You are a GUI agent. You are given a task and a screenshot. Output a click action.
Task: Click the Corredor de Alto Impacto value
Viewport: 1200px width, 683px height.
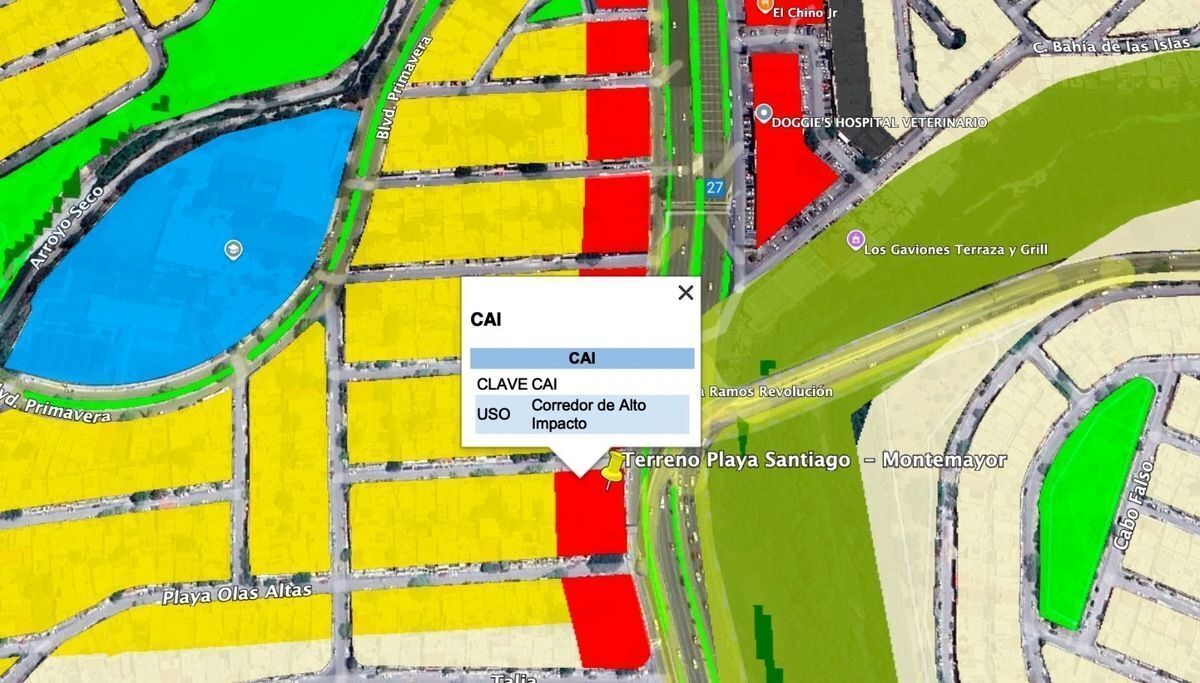tap(588, 414)
